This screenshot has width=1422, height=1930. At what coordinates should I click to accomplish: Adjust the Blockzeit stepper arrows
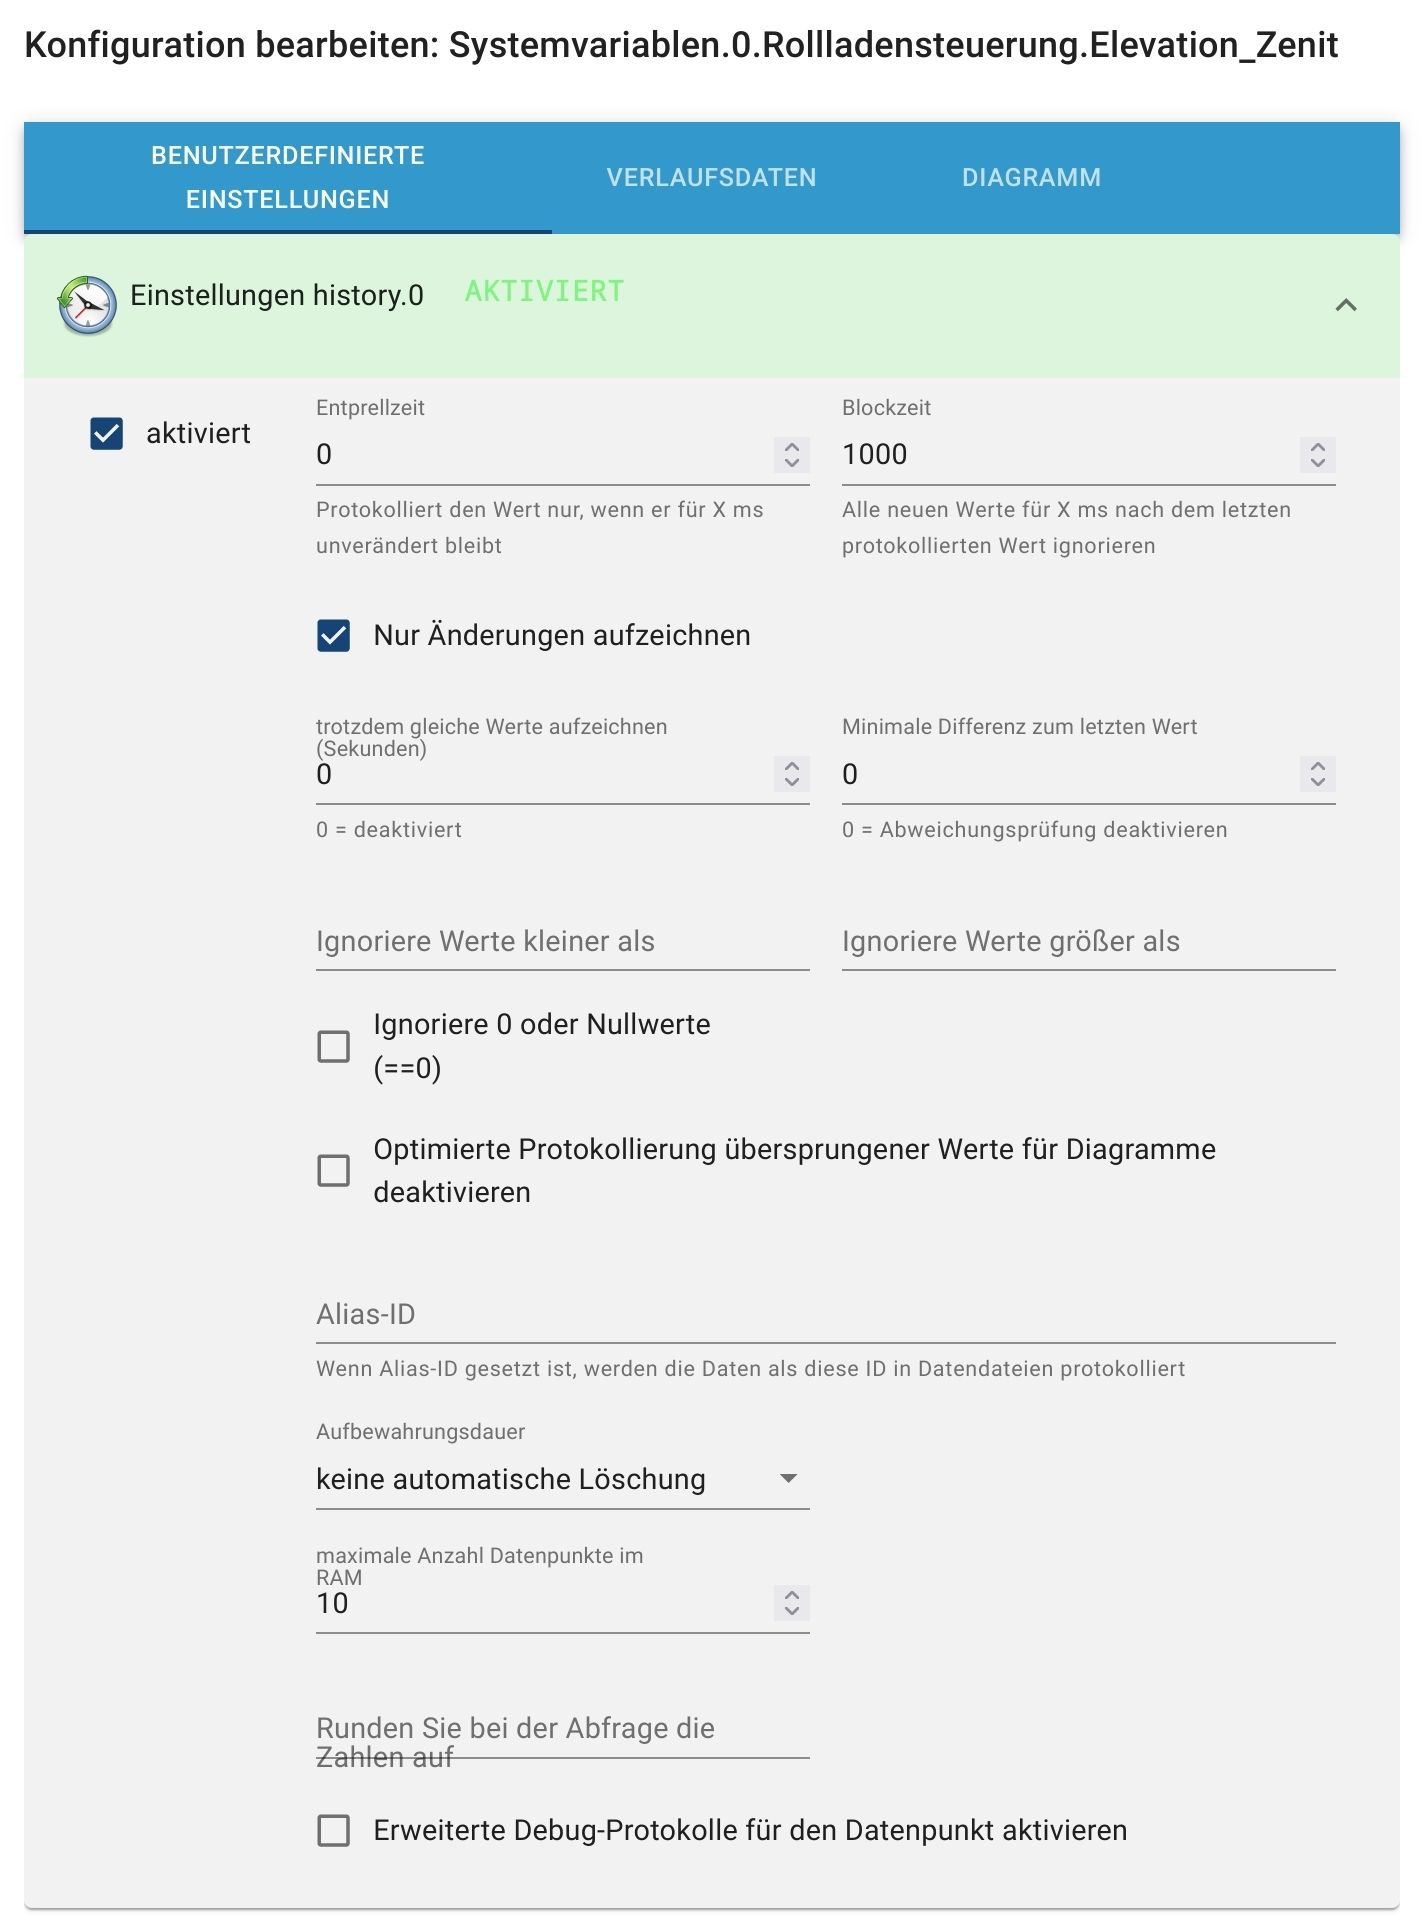1317,455
